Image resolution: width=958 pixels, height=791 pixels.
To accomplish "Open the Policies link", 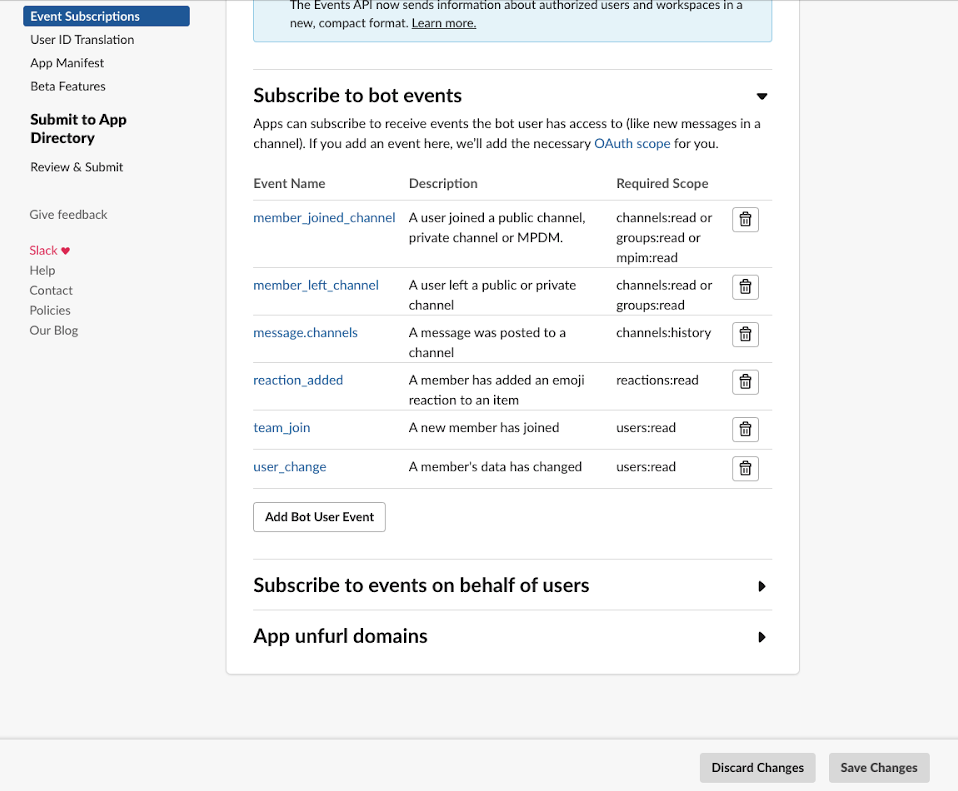I will [x=50, y=310].
